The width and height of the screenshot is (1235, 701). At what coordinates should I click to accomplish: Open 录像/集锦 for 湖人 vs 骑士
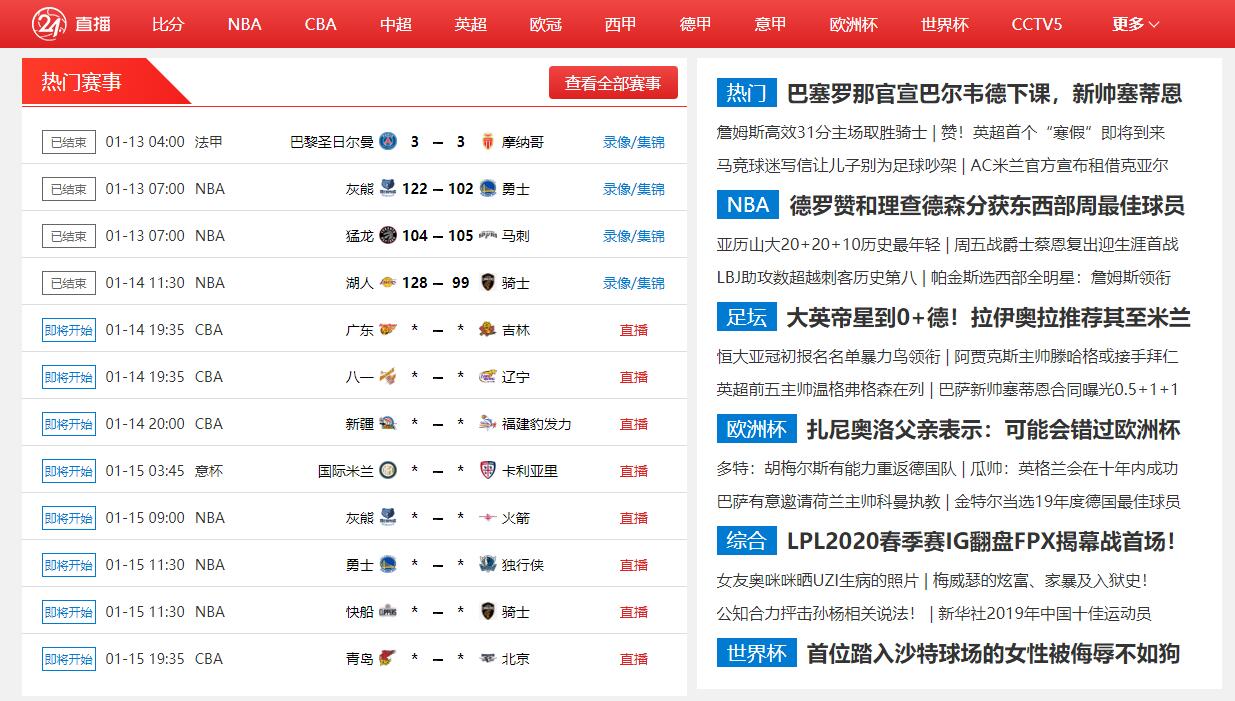634,283
